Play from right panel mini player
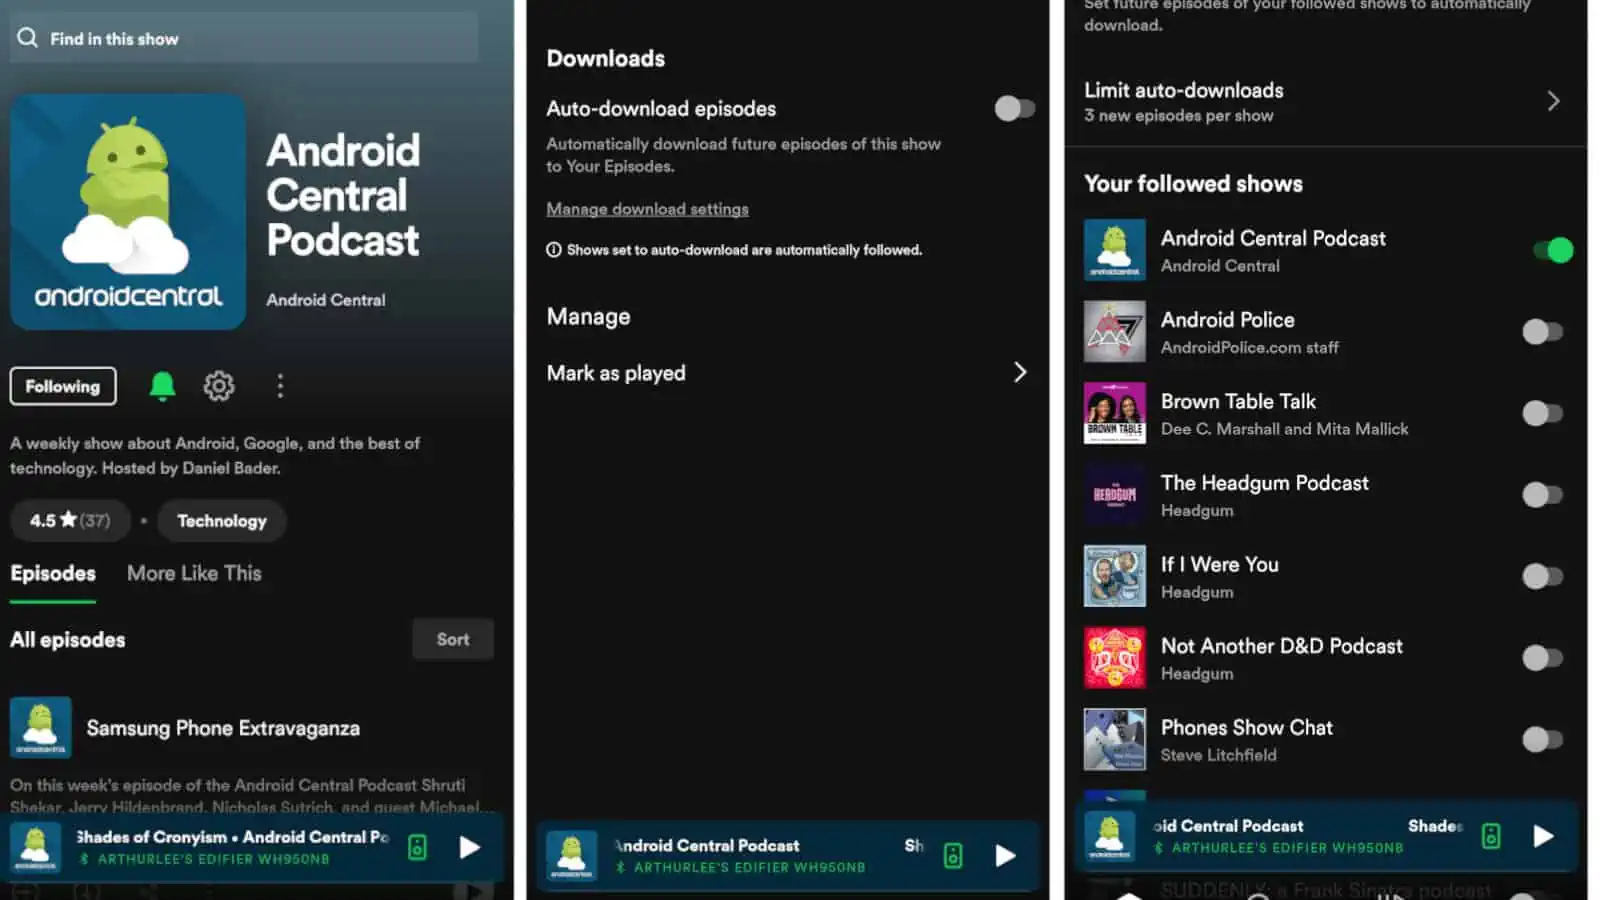The width and height of the screenshot is (1600, 900). [x=1543, y=836]
